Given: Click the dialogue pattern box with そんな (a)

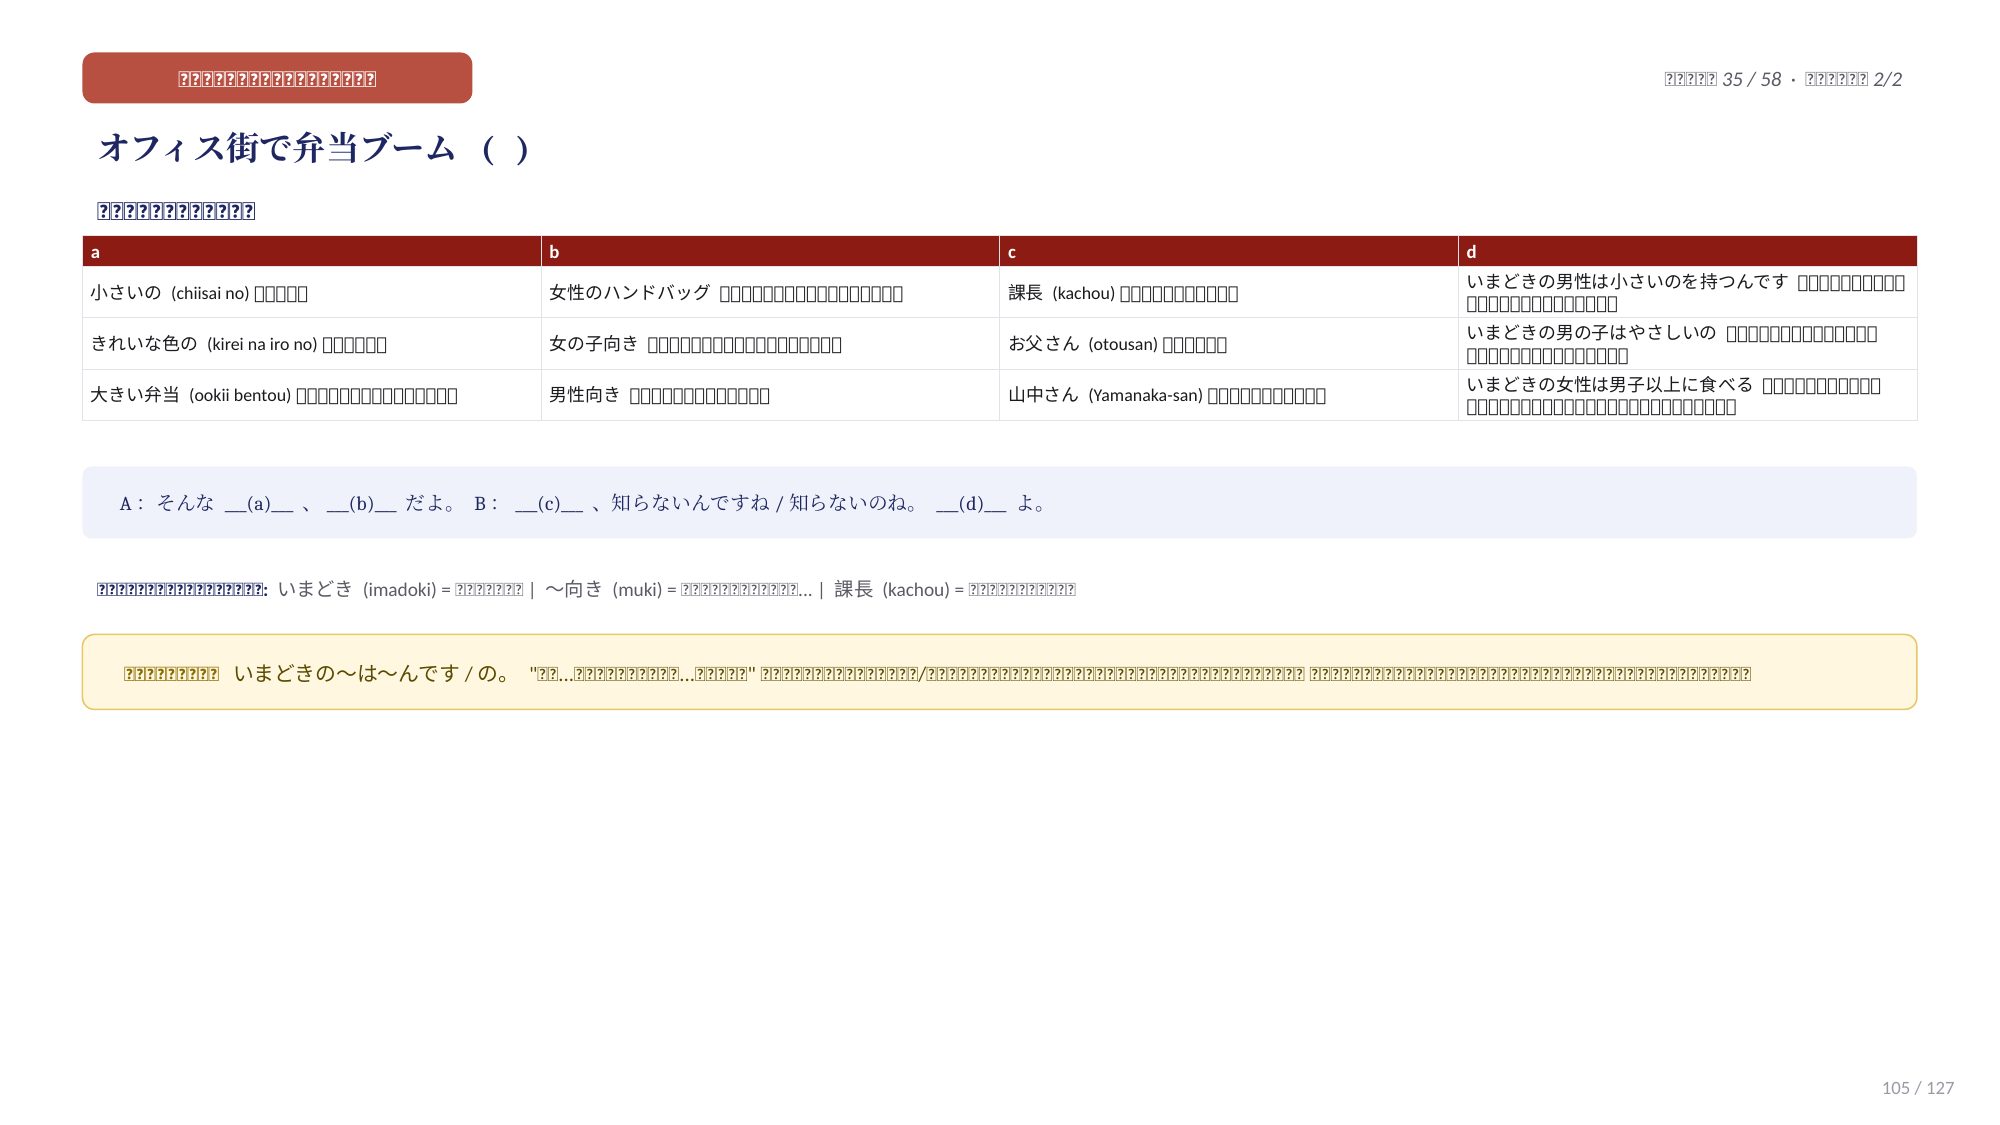Looking at the screenshot, I should 999,502.
